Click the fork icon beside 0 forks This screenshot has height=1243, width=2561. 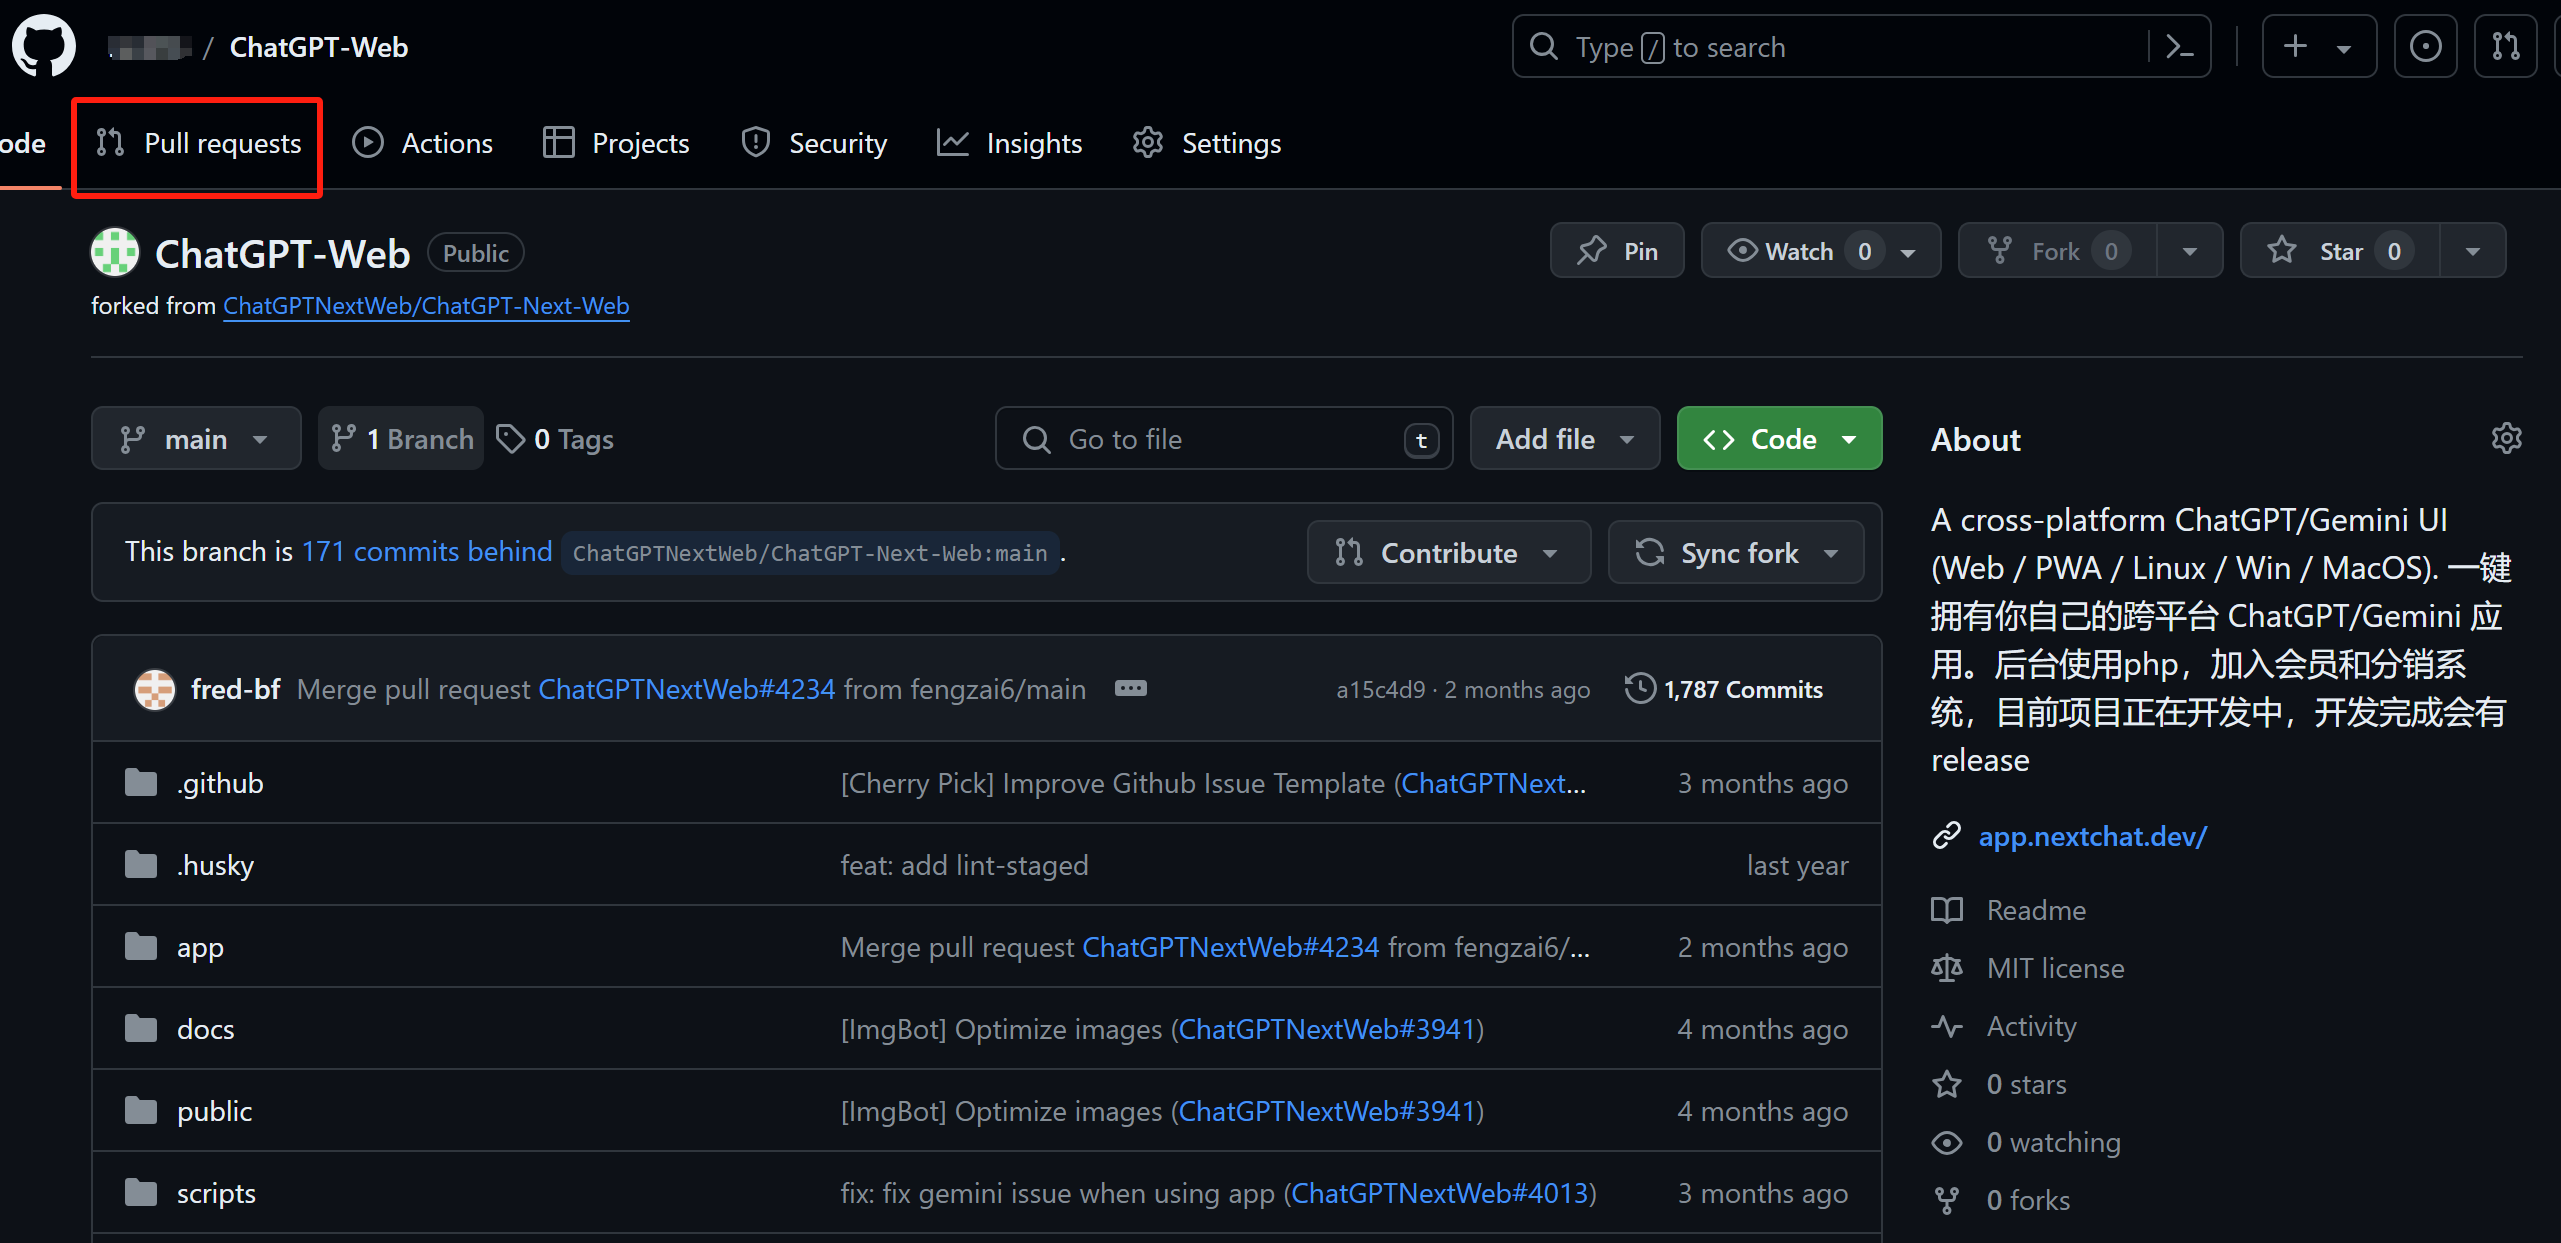(1946, 1200)
